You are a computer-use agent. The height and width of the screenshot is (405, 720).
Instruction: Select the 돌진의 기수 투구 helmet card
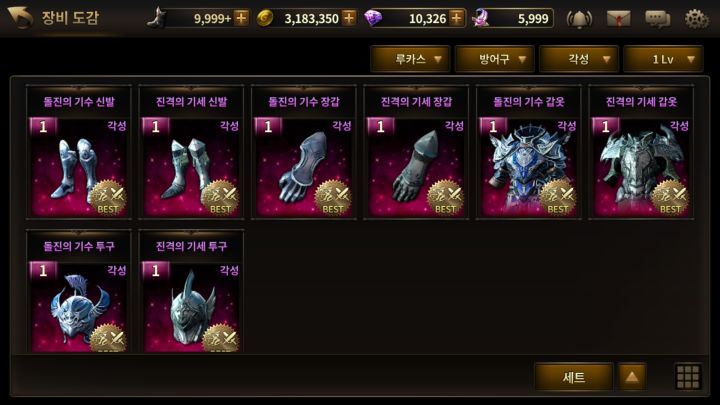79,292
